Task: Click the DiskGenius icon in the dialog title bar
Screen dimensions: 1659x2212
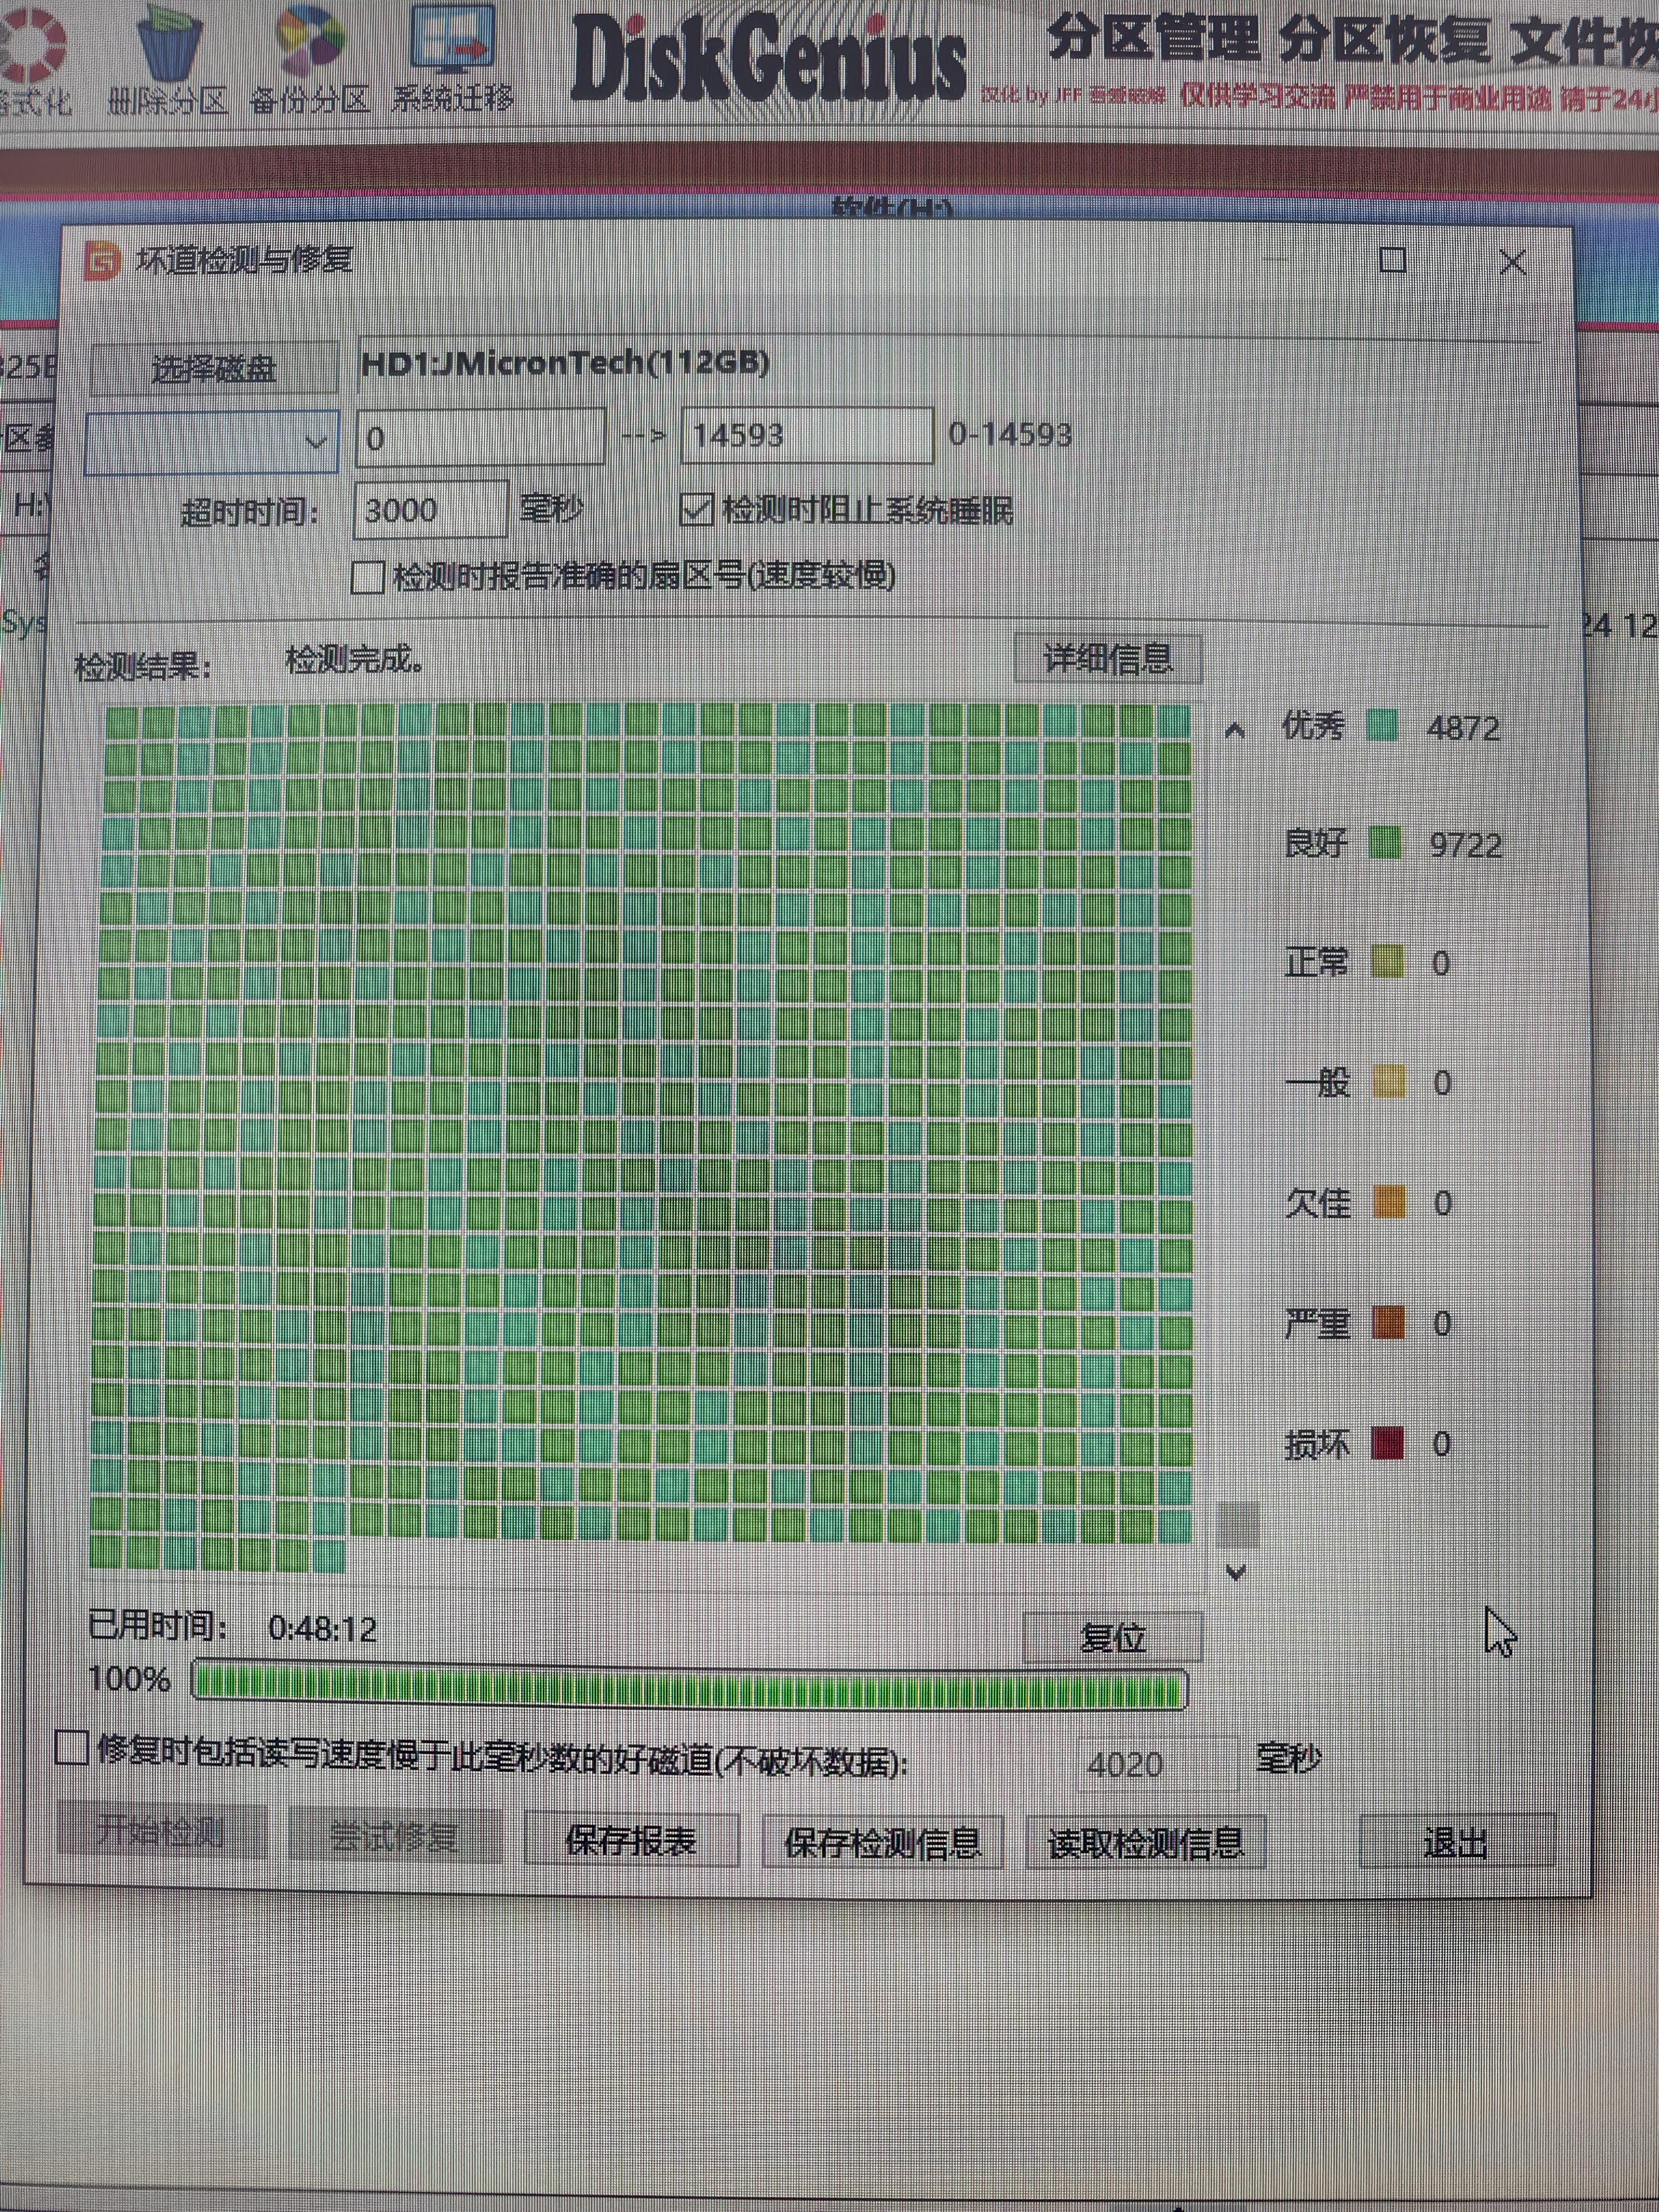Action: click(x=101, y=261)
